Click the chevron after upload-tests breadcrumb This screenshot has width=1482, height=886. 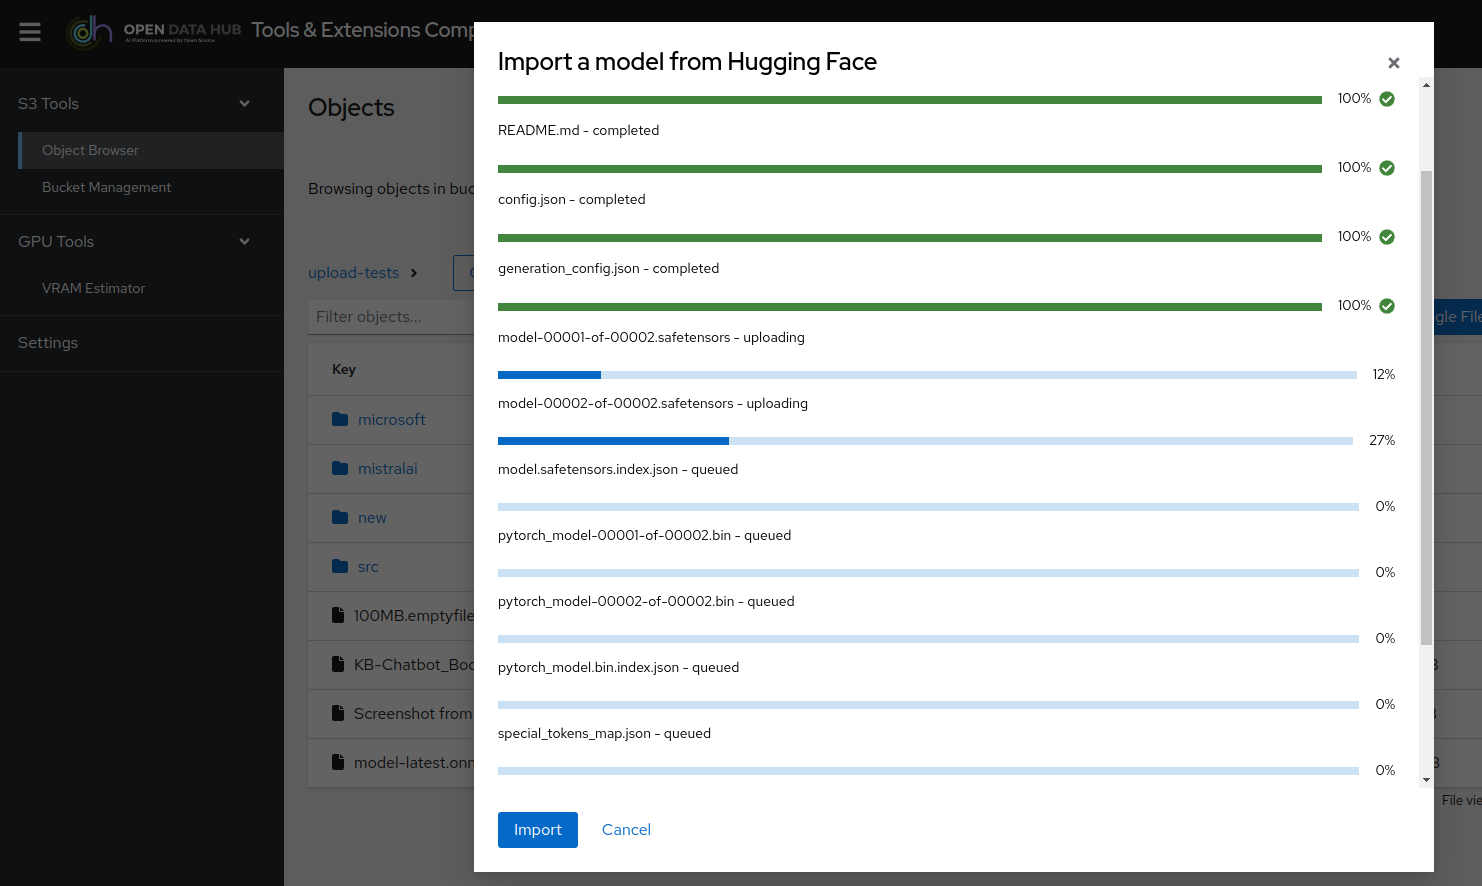pyautogui.click(x=414, y=273)
